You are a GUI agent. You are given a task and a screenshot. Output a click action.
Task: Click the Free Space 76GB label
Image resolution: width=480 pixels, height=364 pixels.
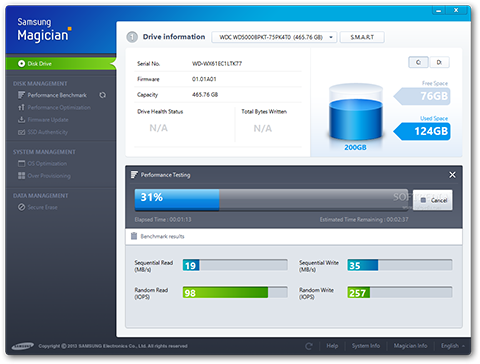point(423,96)
